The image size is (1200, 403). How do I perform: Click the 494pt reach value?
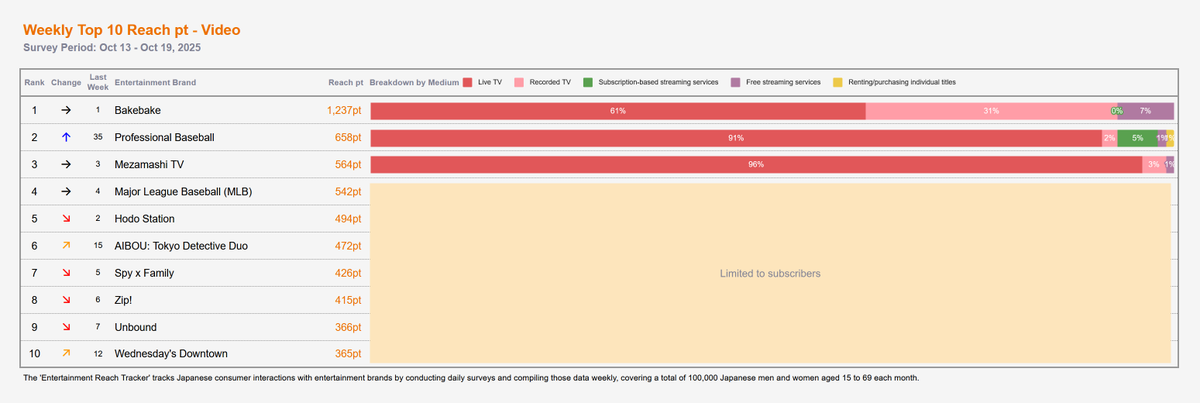point(347,218)
